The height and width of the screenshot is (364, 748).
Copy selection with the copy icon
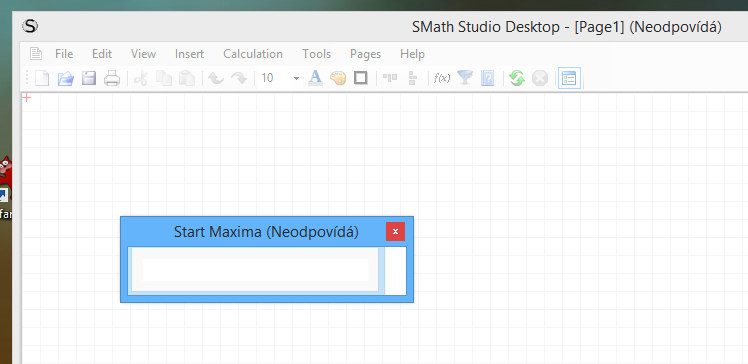pyautogui.click(x=164, y=78)
